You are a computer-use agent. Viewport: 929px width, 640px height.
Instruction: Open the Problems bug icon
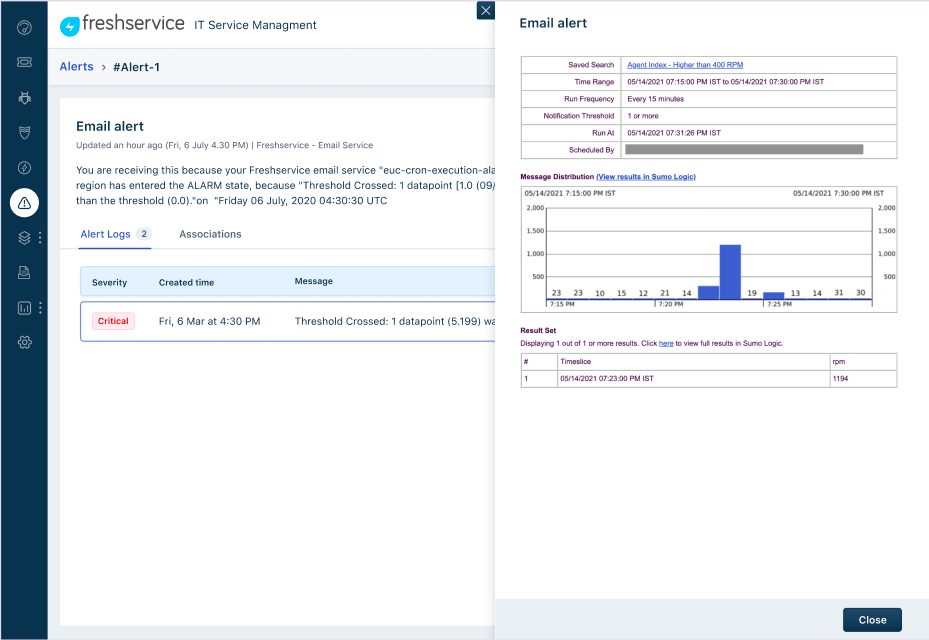click(x=24, y=98)
